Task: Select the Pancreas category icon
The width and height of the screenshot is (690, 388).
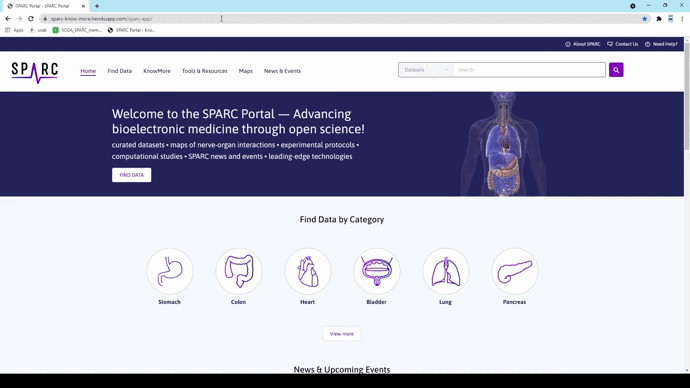Action: coord(515,271)
